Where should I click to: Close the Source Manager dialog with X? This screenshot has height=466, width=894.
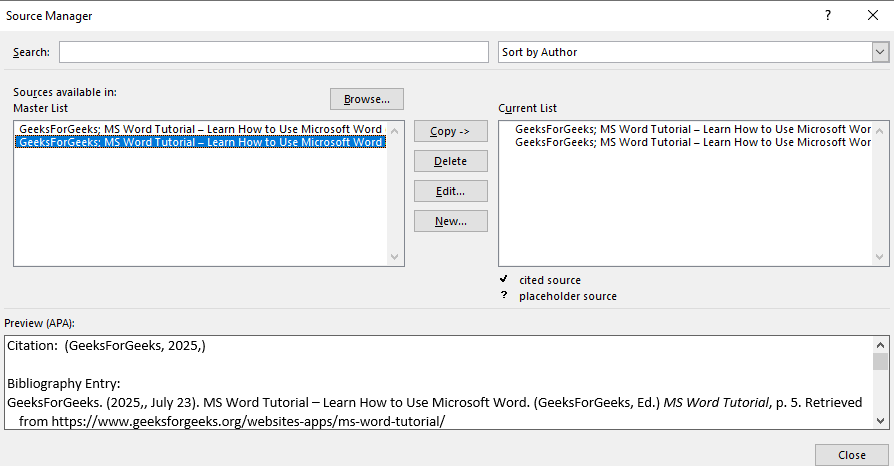coord(872,15)
